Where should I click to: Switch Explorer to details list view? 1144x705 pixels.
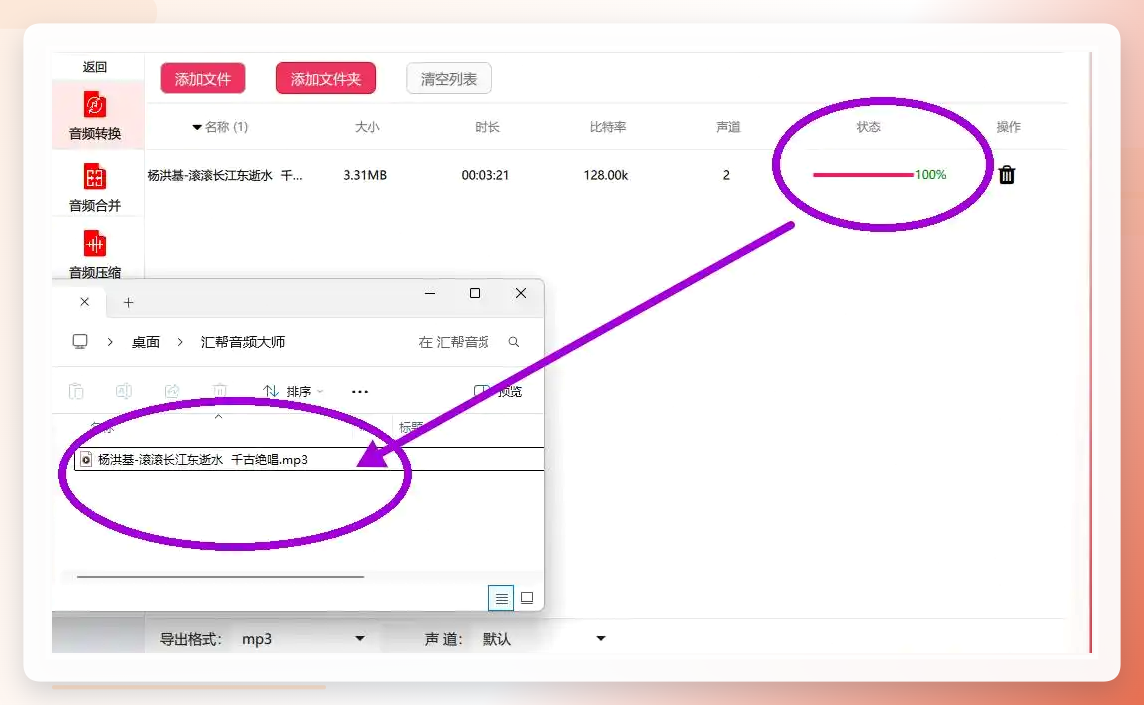click(501, 598)
